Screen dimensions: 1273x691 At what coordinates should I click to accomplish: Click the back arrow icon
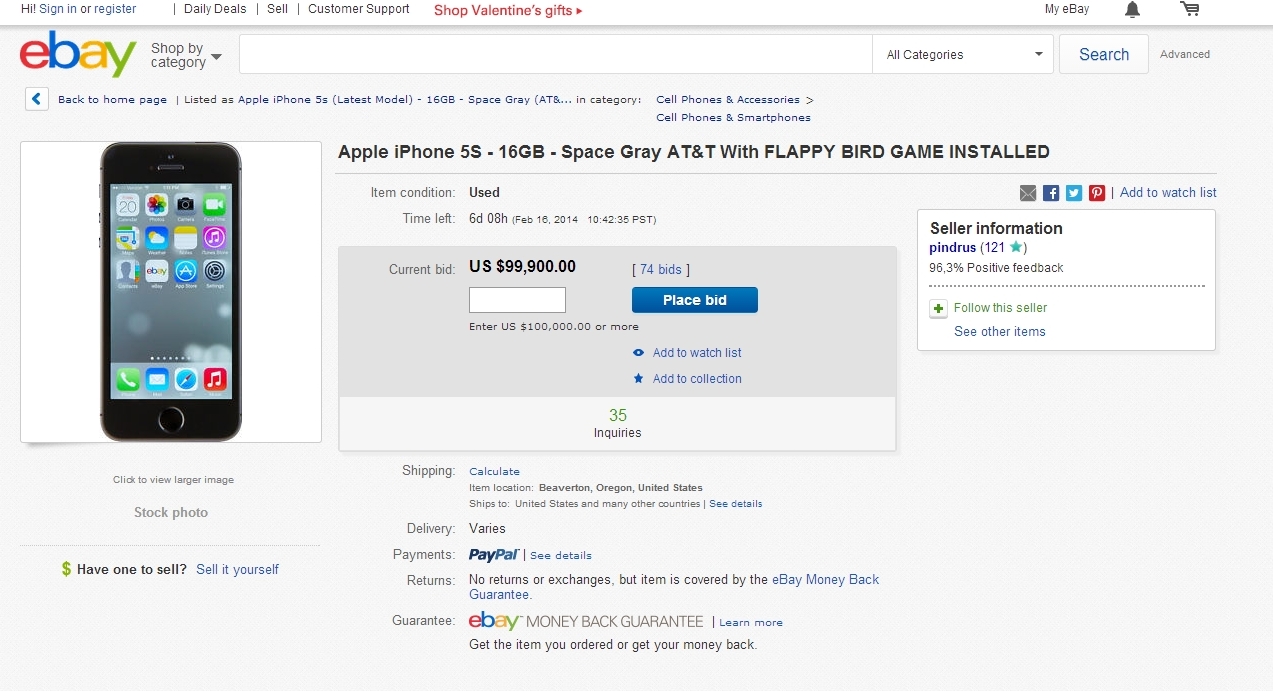click(37, 99)
